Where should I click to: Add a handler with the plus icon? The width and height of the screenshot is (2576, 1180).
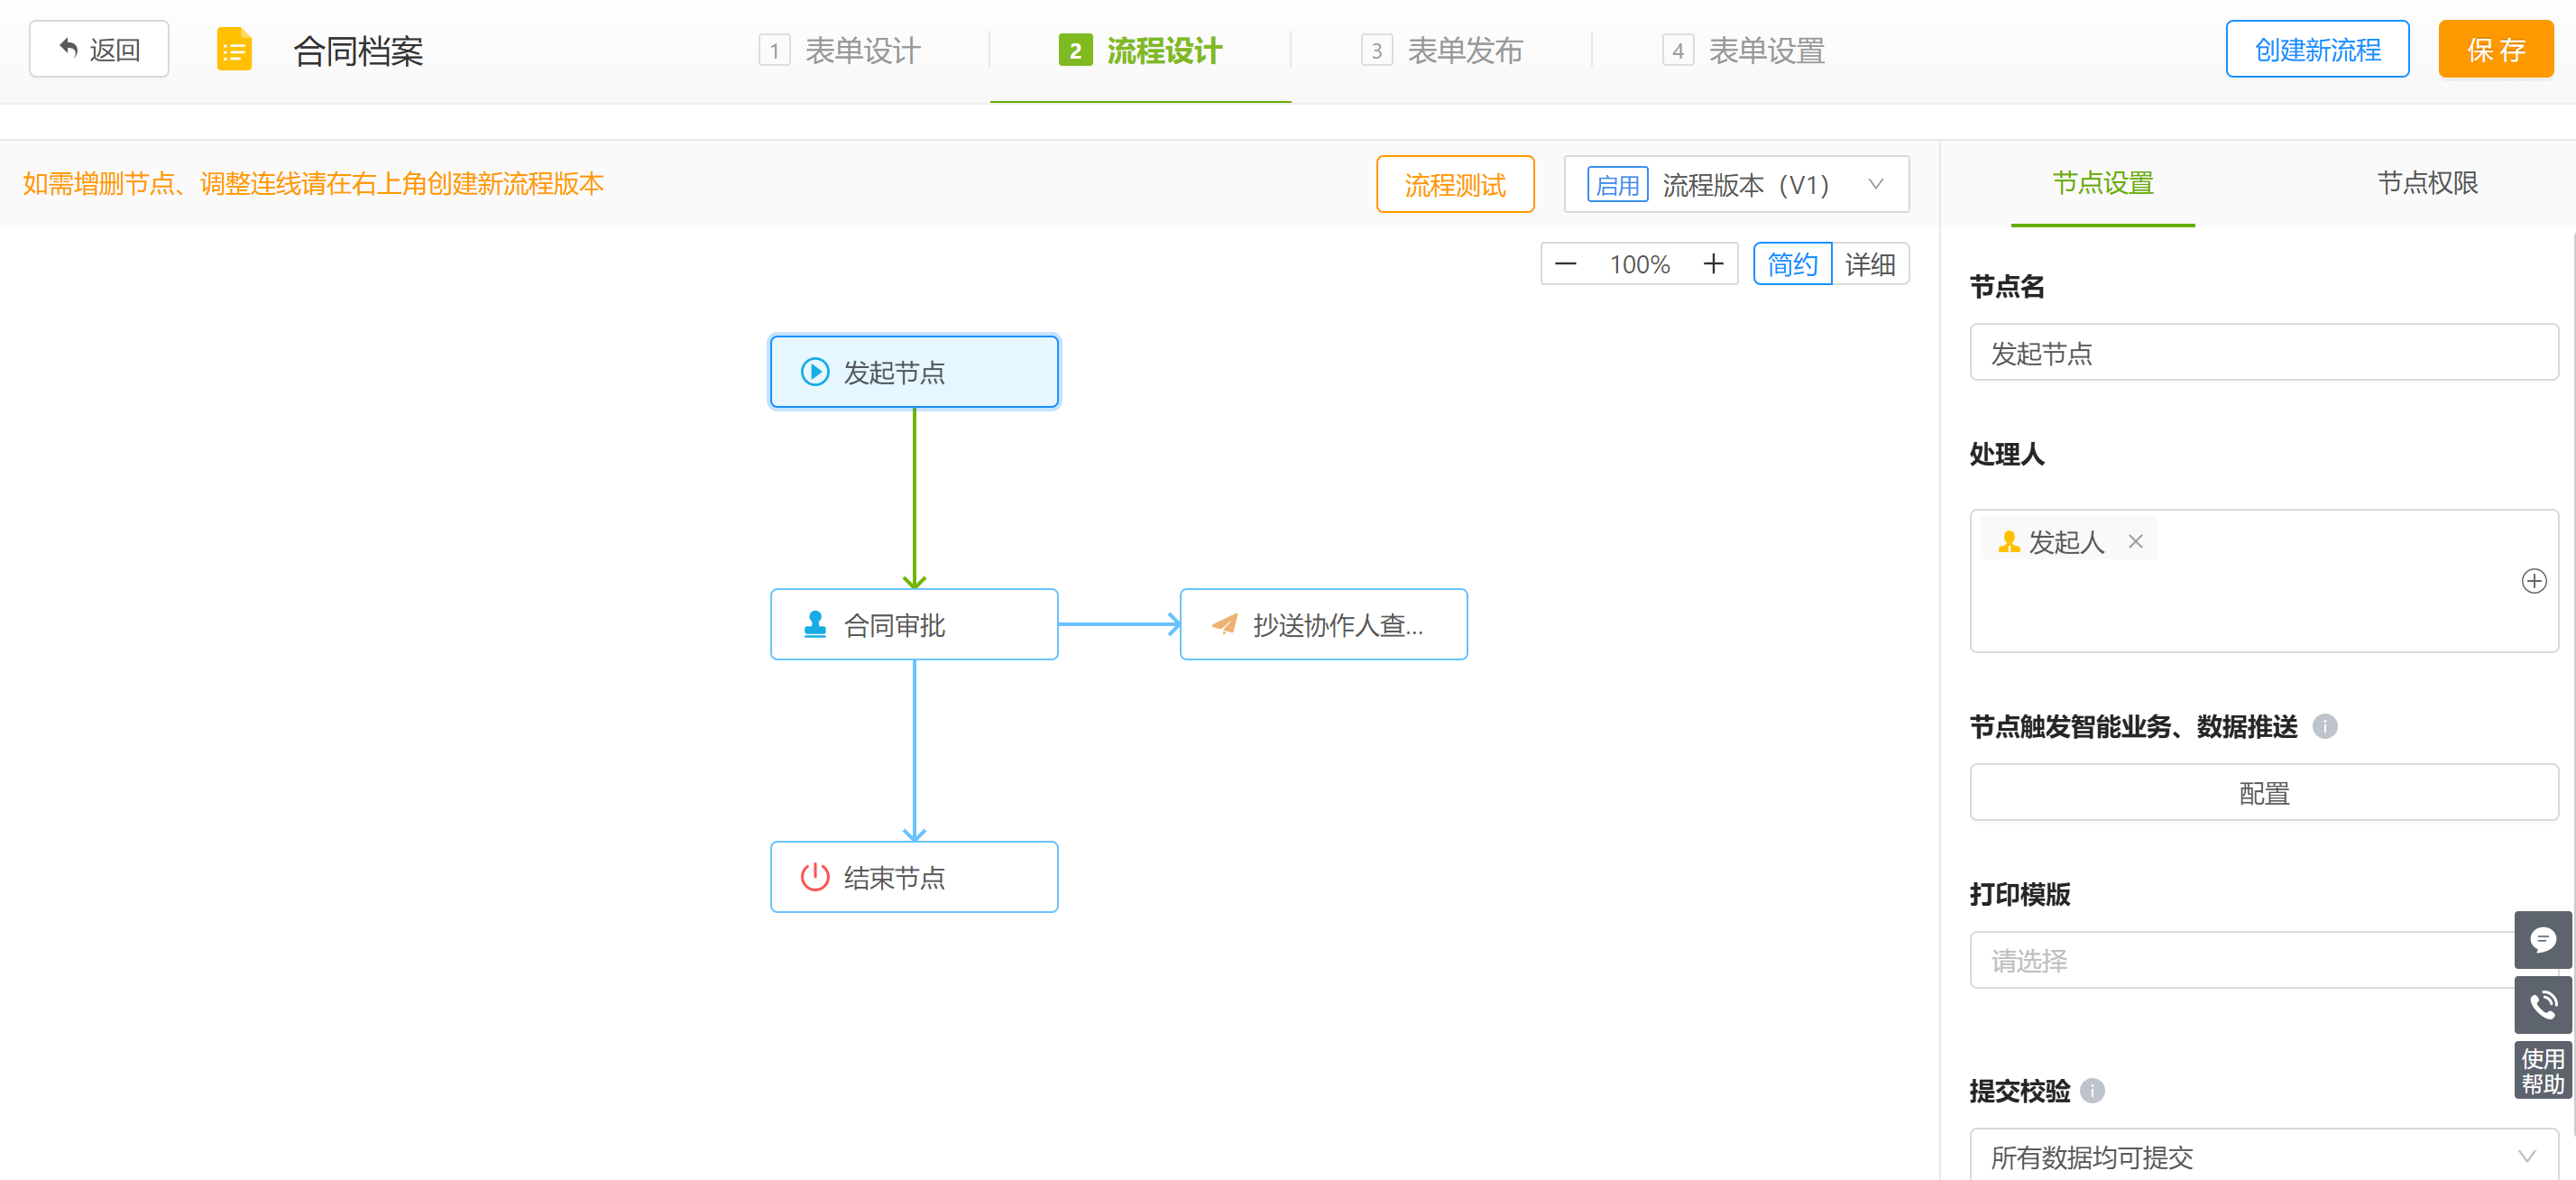coord(2533,581)
